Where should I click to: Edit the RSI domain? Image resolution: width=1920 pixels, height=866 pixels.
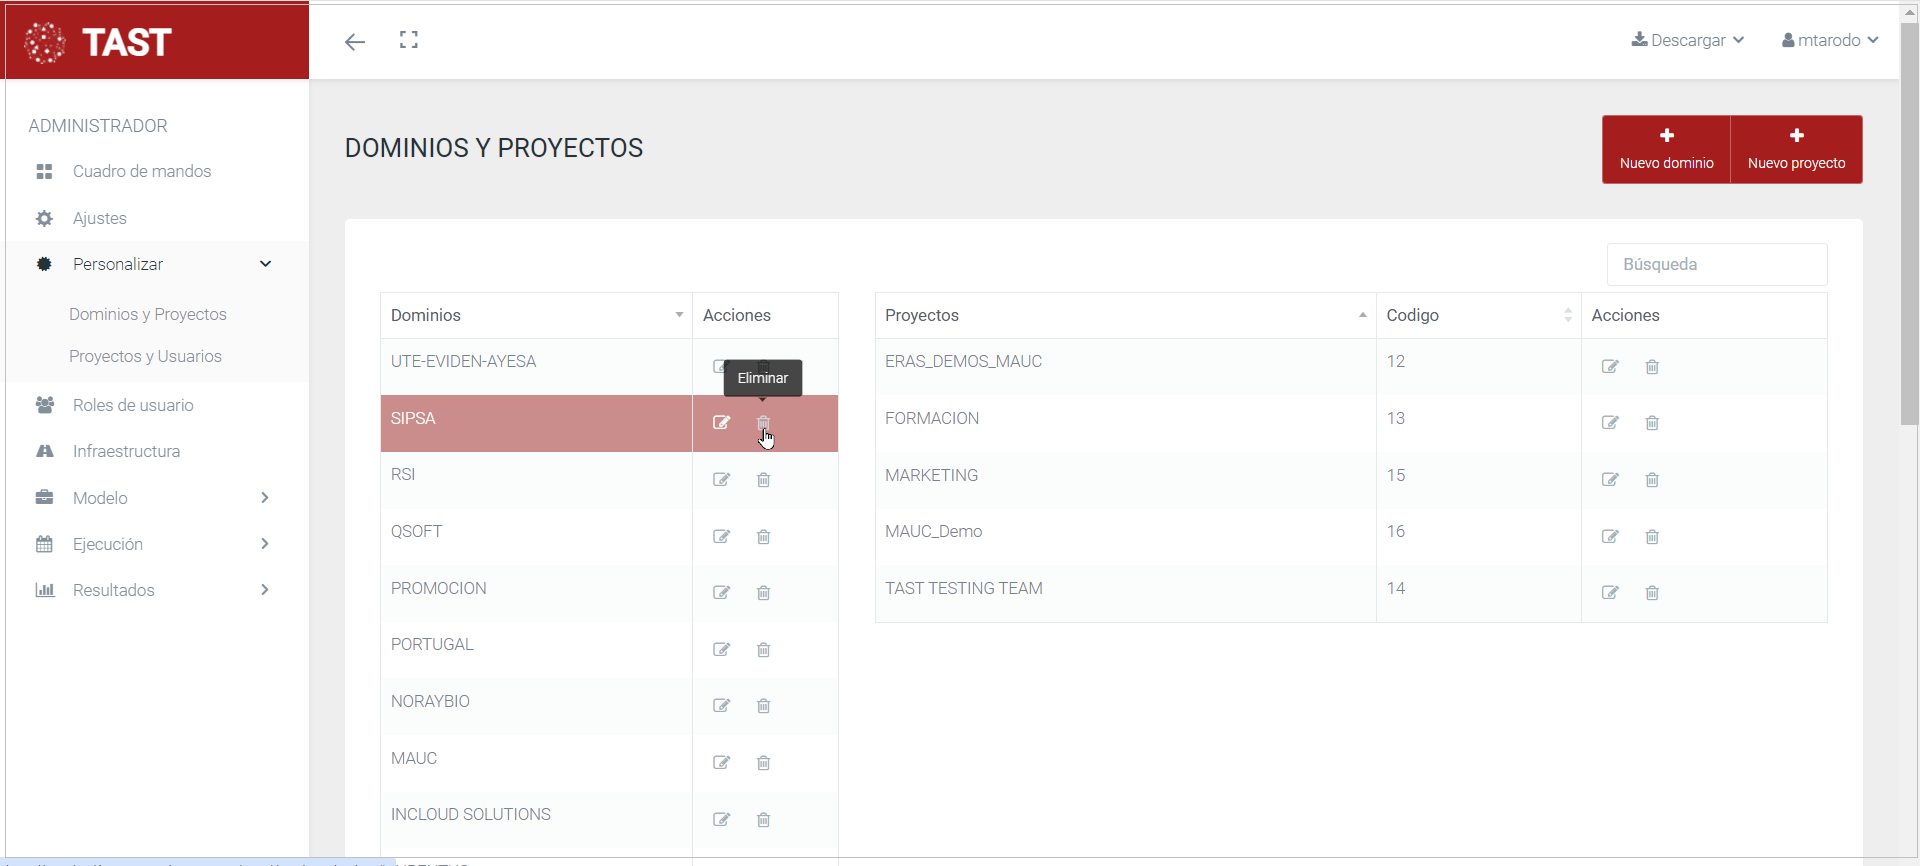(x=721, y=480)
